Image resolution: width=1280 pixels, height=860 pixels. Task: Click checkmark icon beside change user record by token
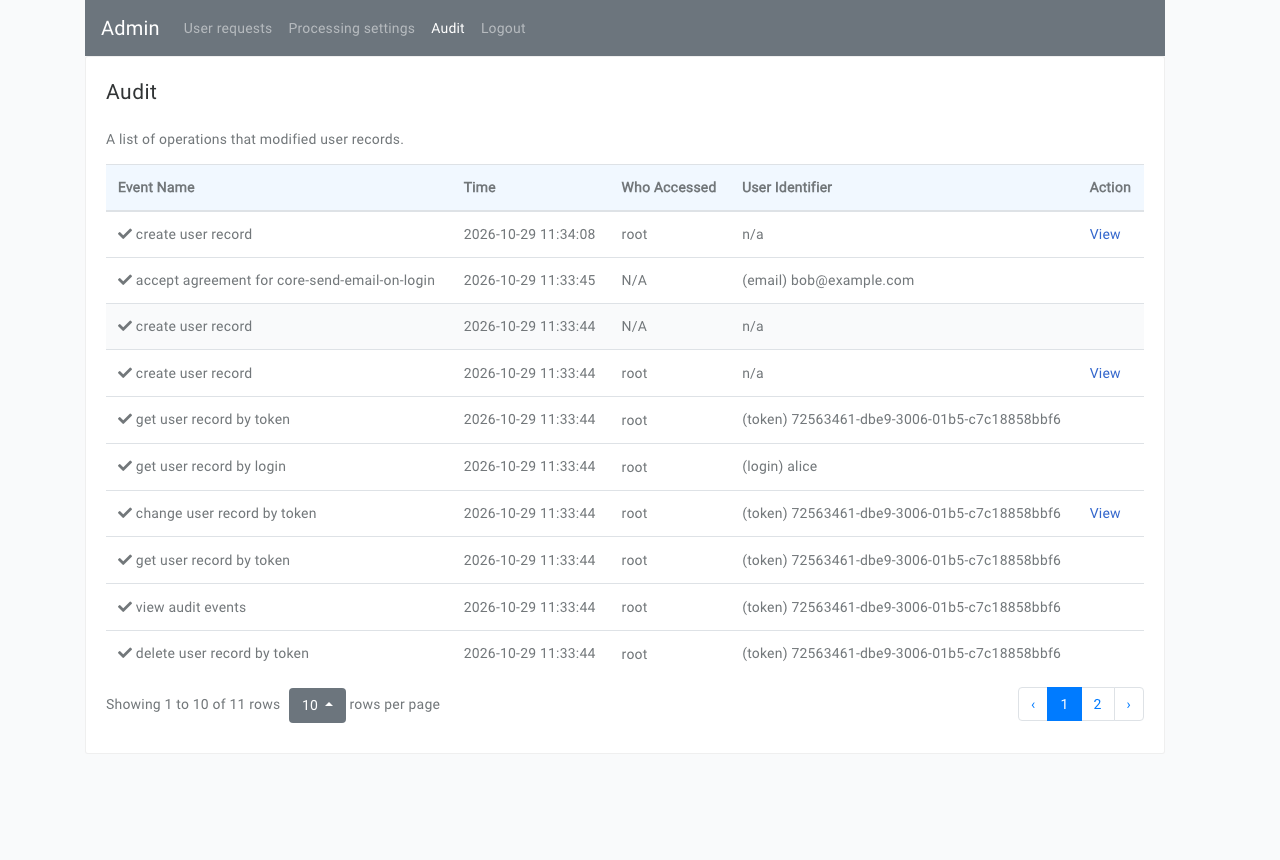tap(125, 513)
